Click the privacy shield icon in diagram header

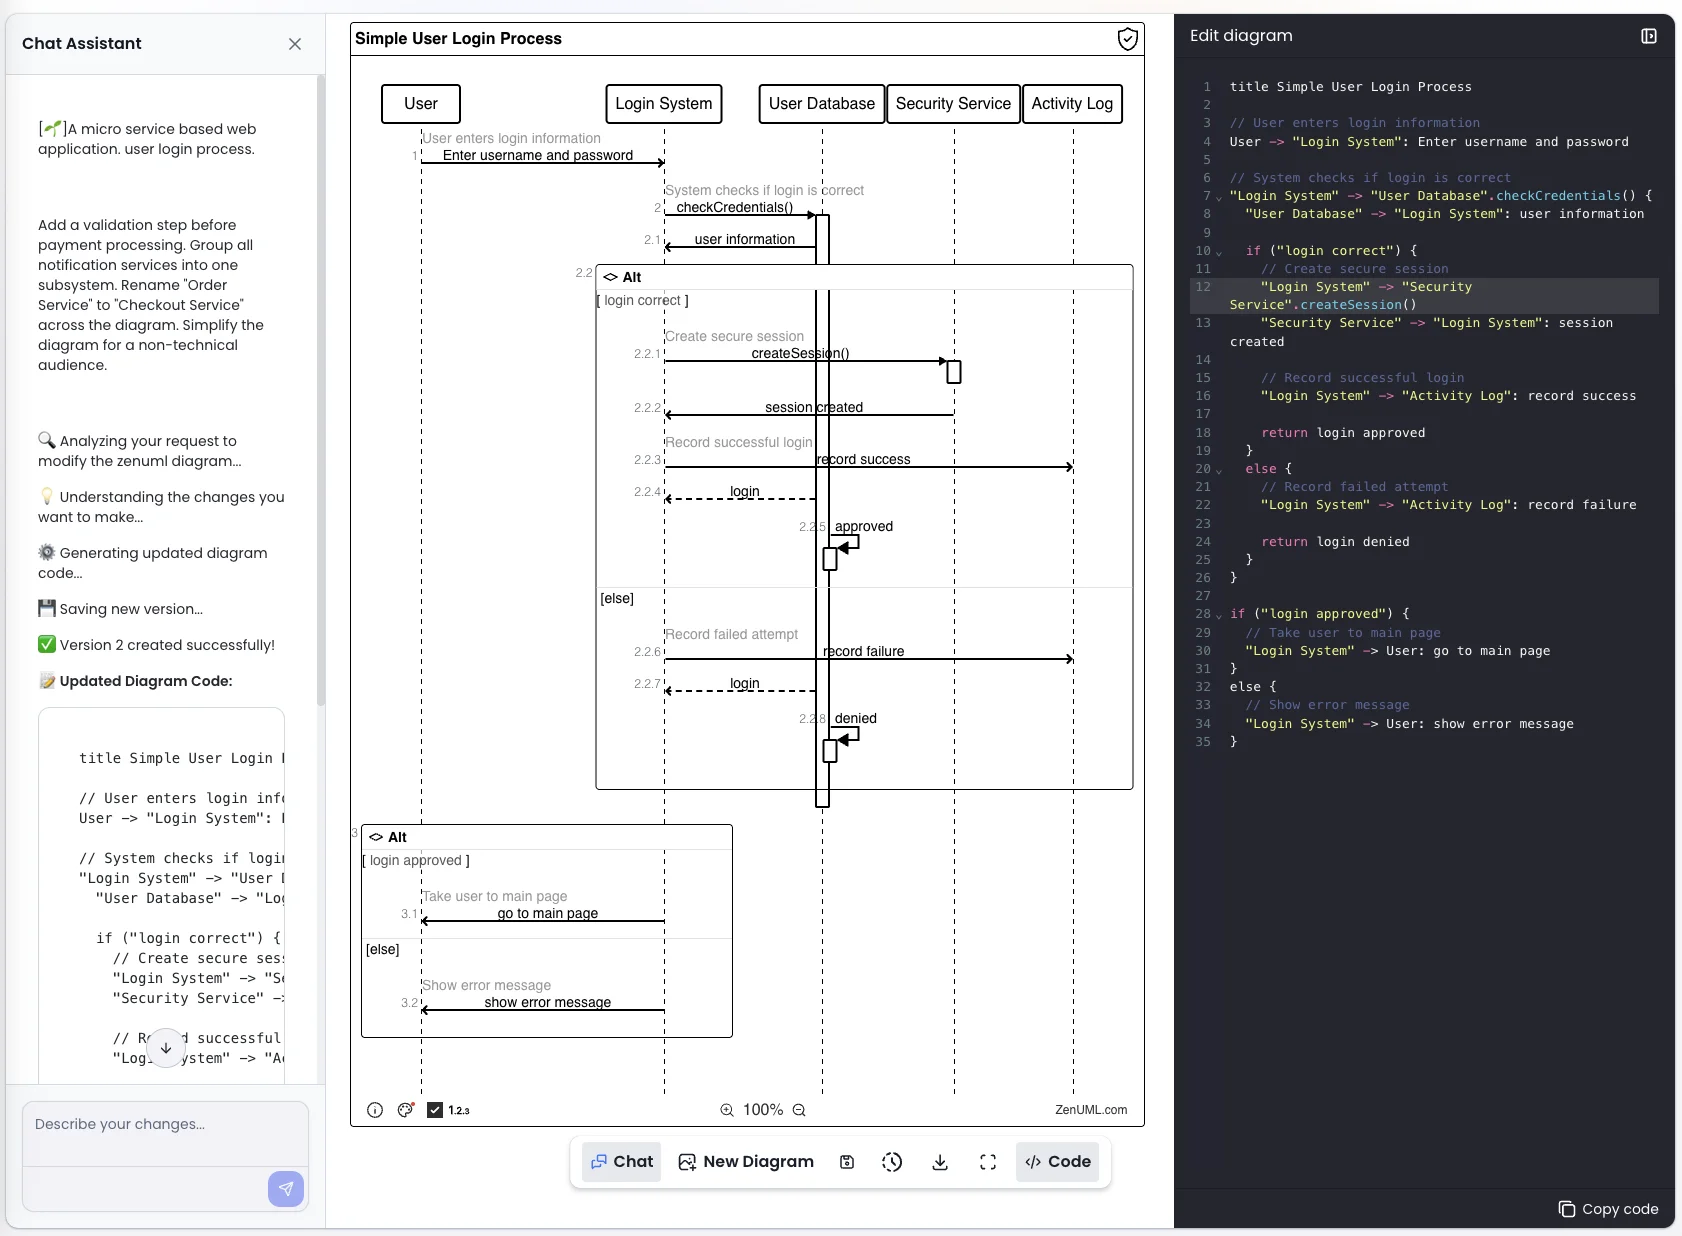1127,39
